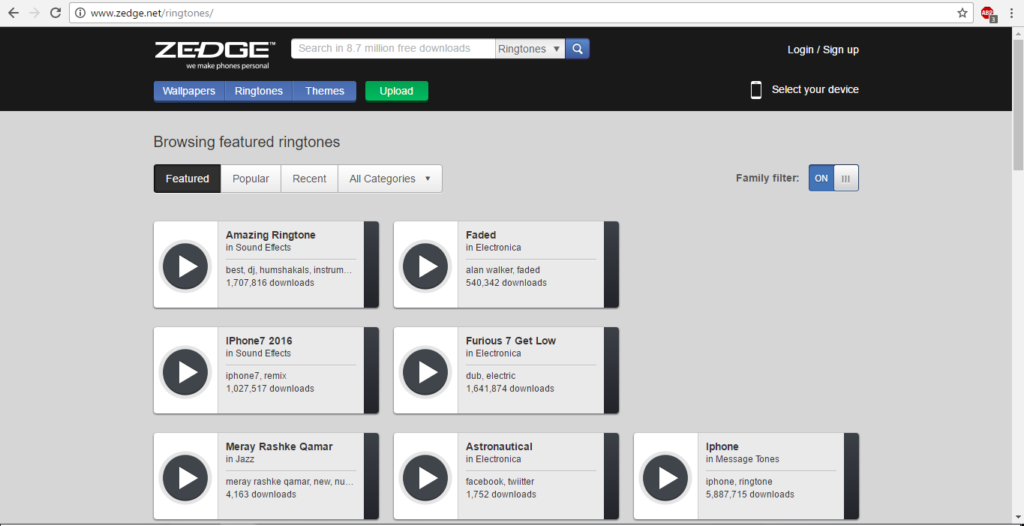Click the 'alan walker, faded' tags
The image size is (1024, 526).
click(503, 270)
